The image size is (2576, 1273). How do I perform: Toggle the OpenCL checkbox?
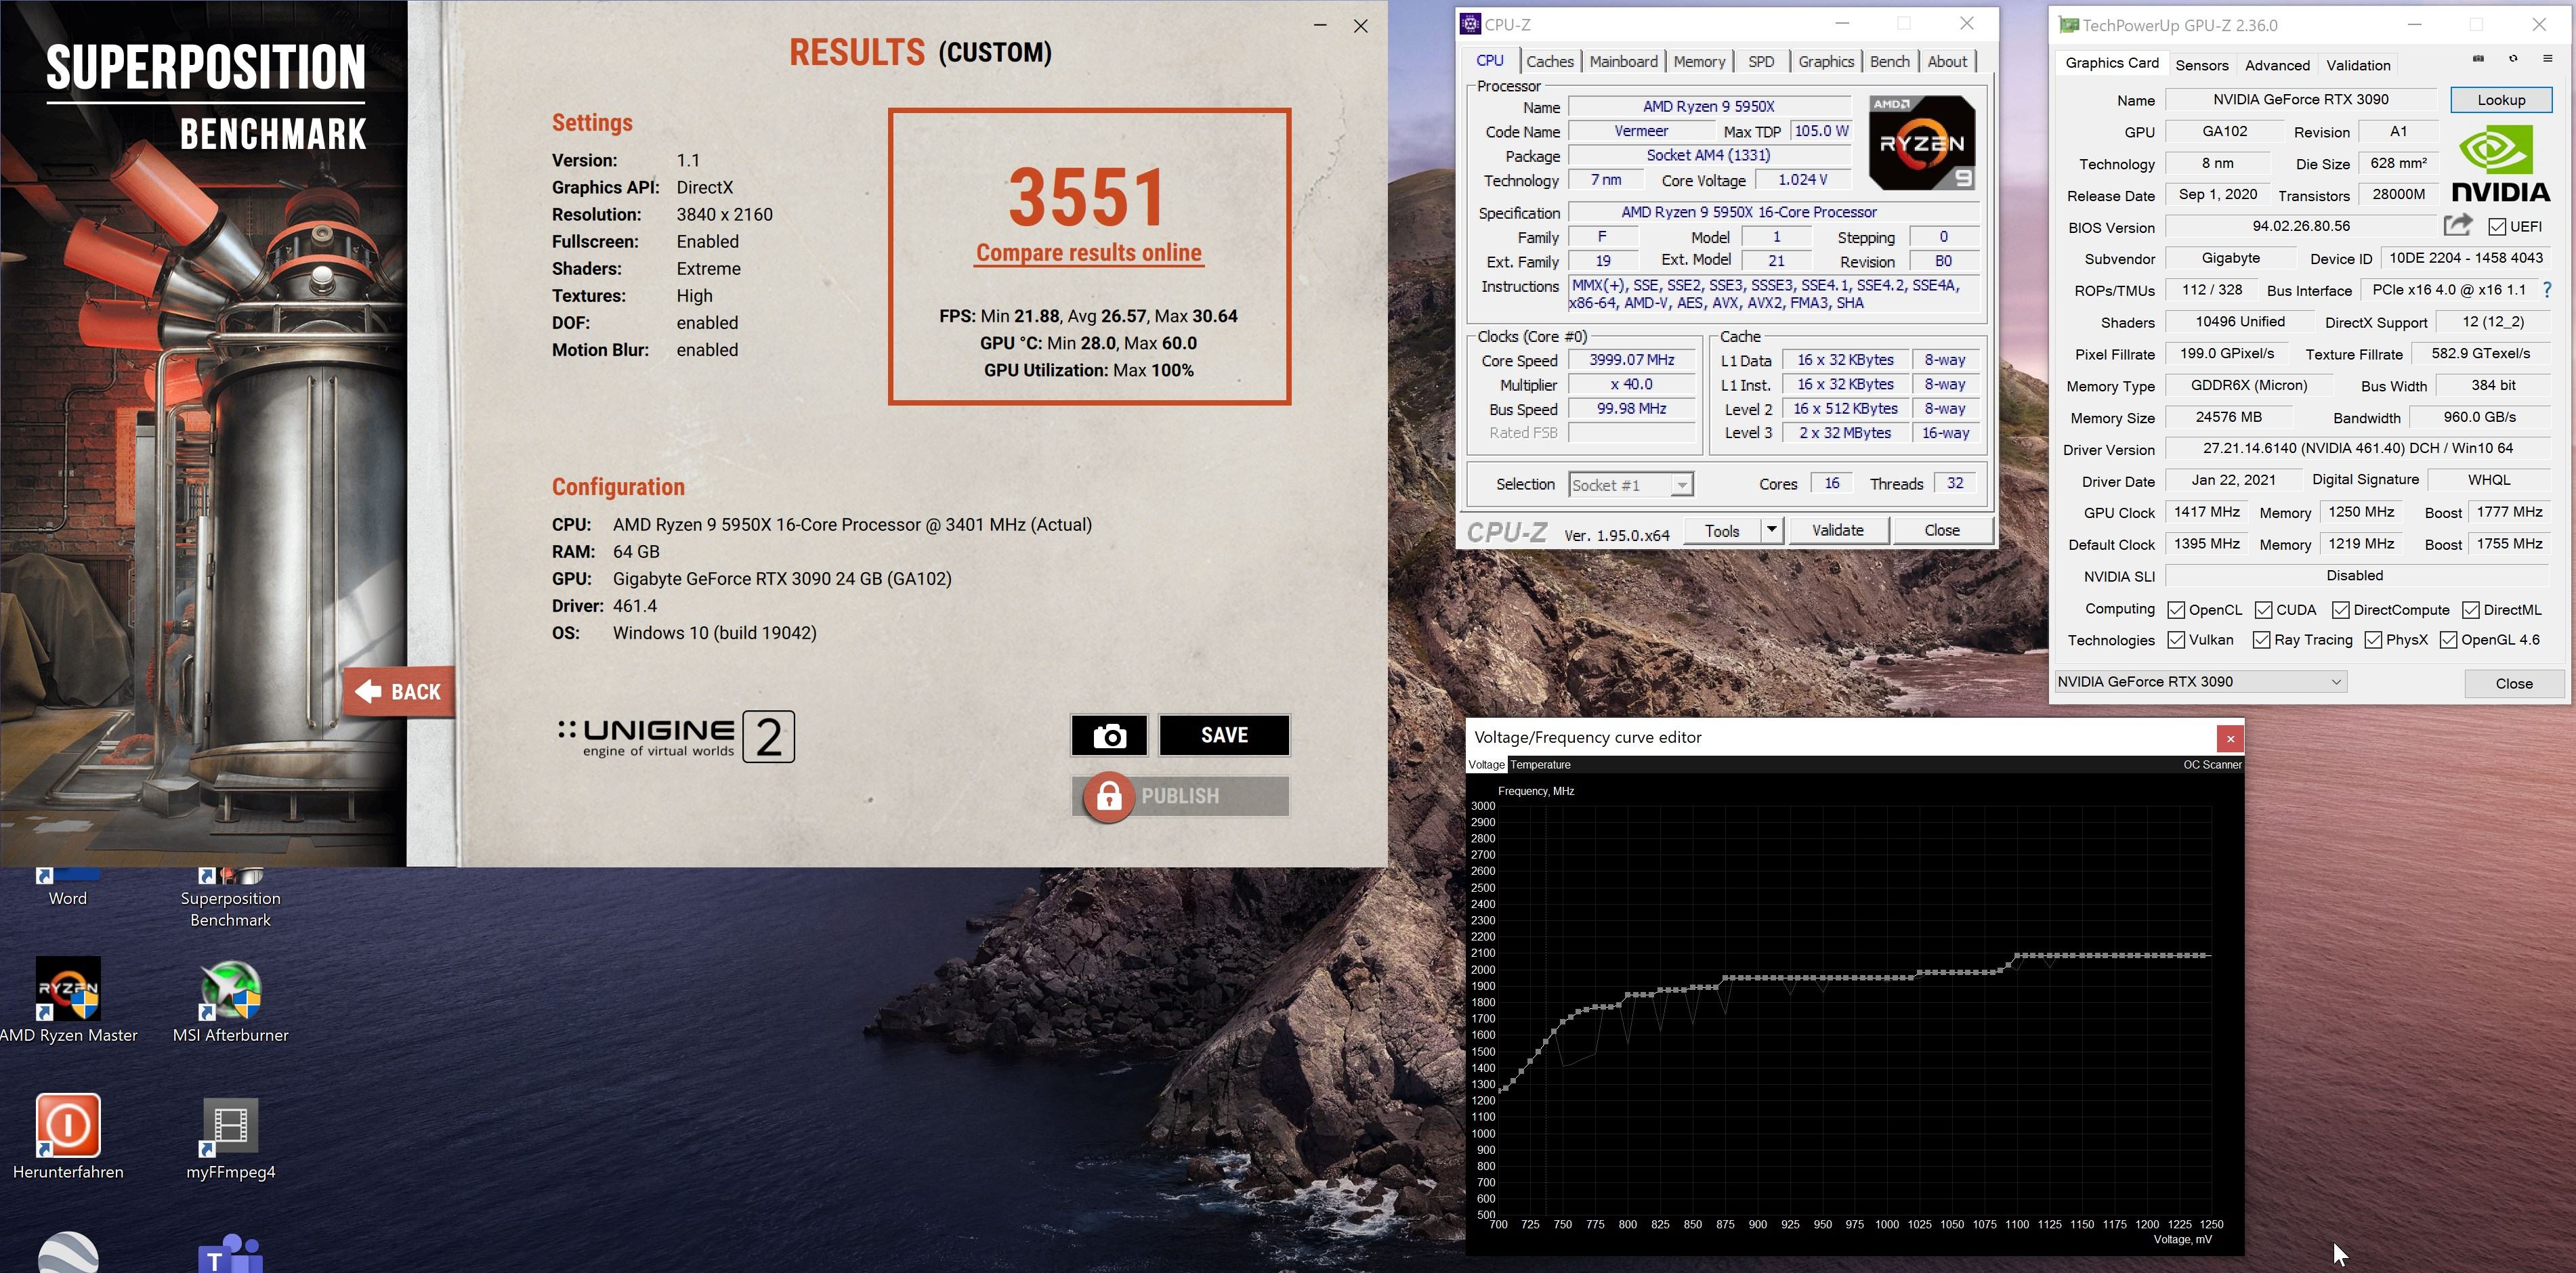click(x=2176, y=610)
